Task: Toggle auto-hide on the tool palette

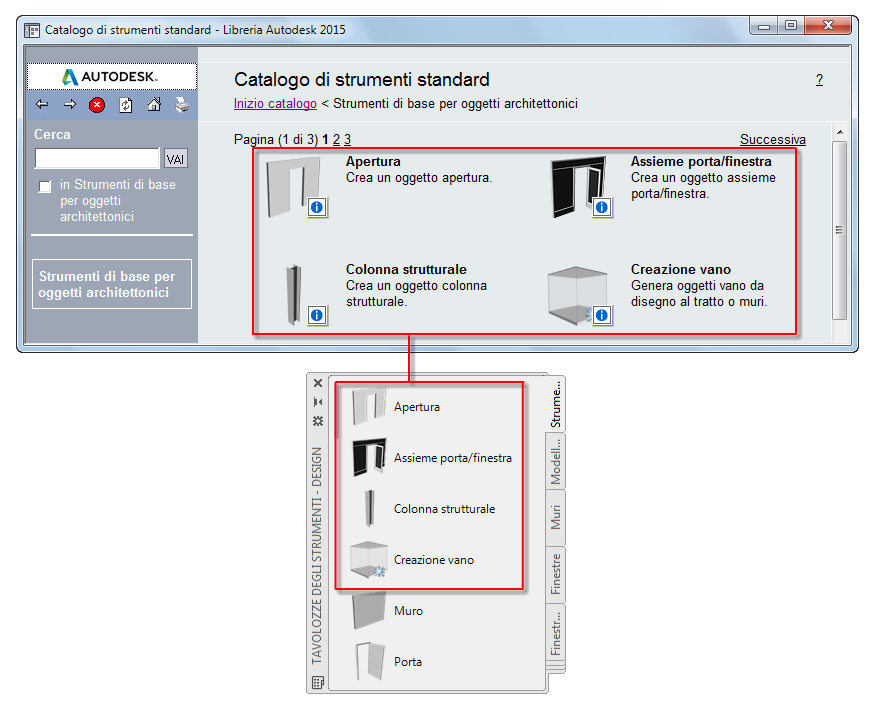Action: (318, 402)
